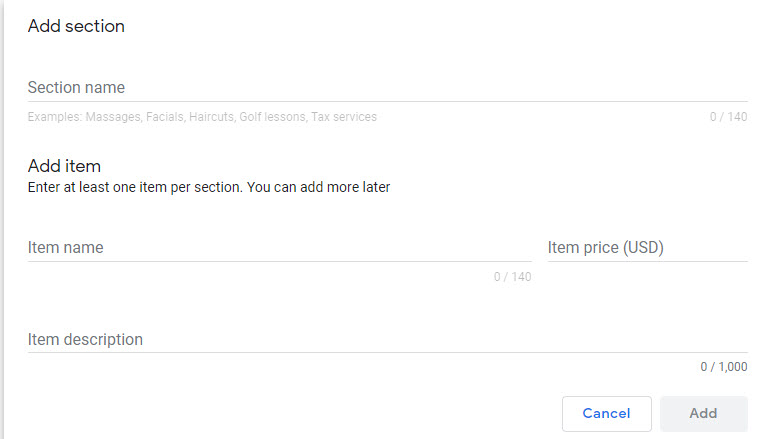Click the Add section heading

coord(76,26)
